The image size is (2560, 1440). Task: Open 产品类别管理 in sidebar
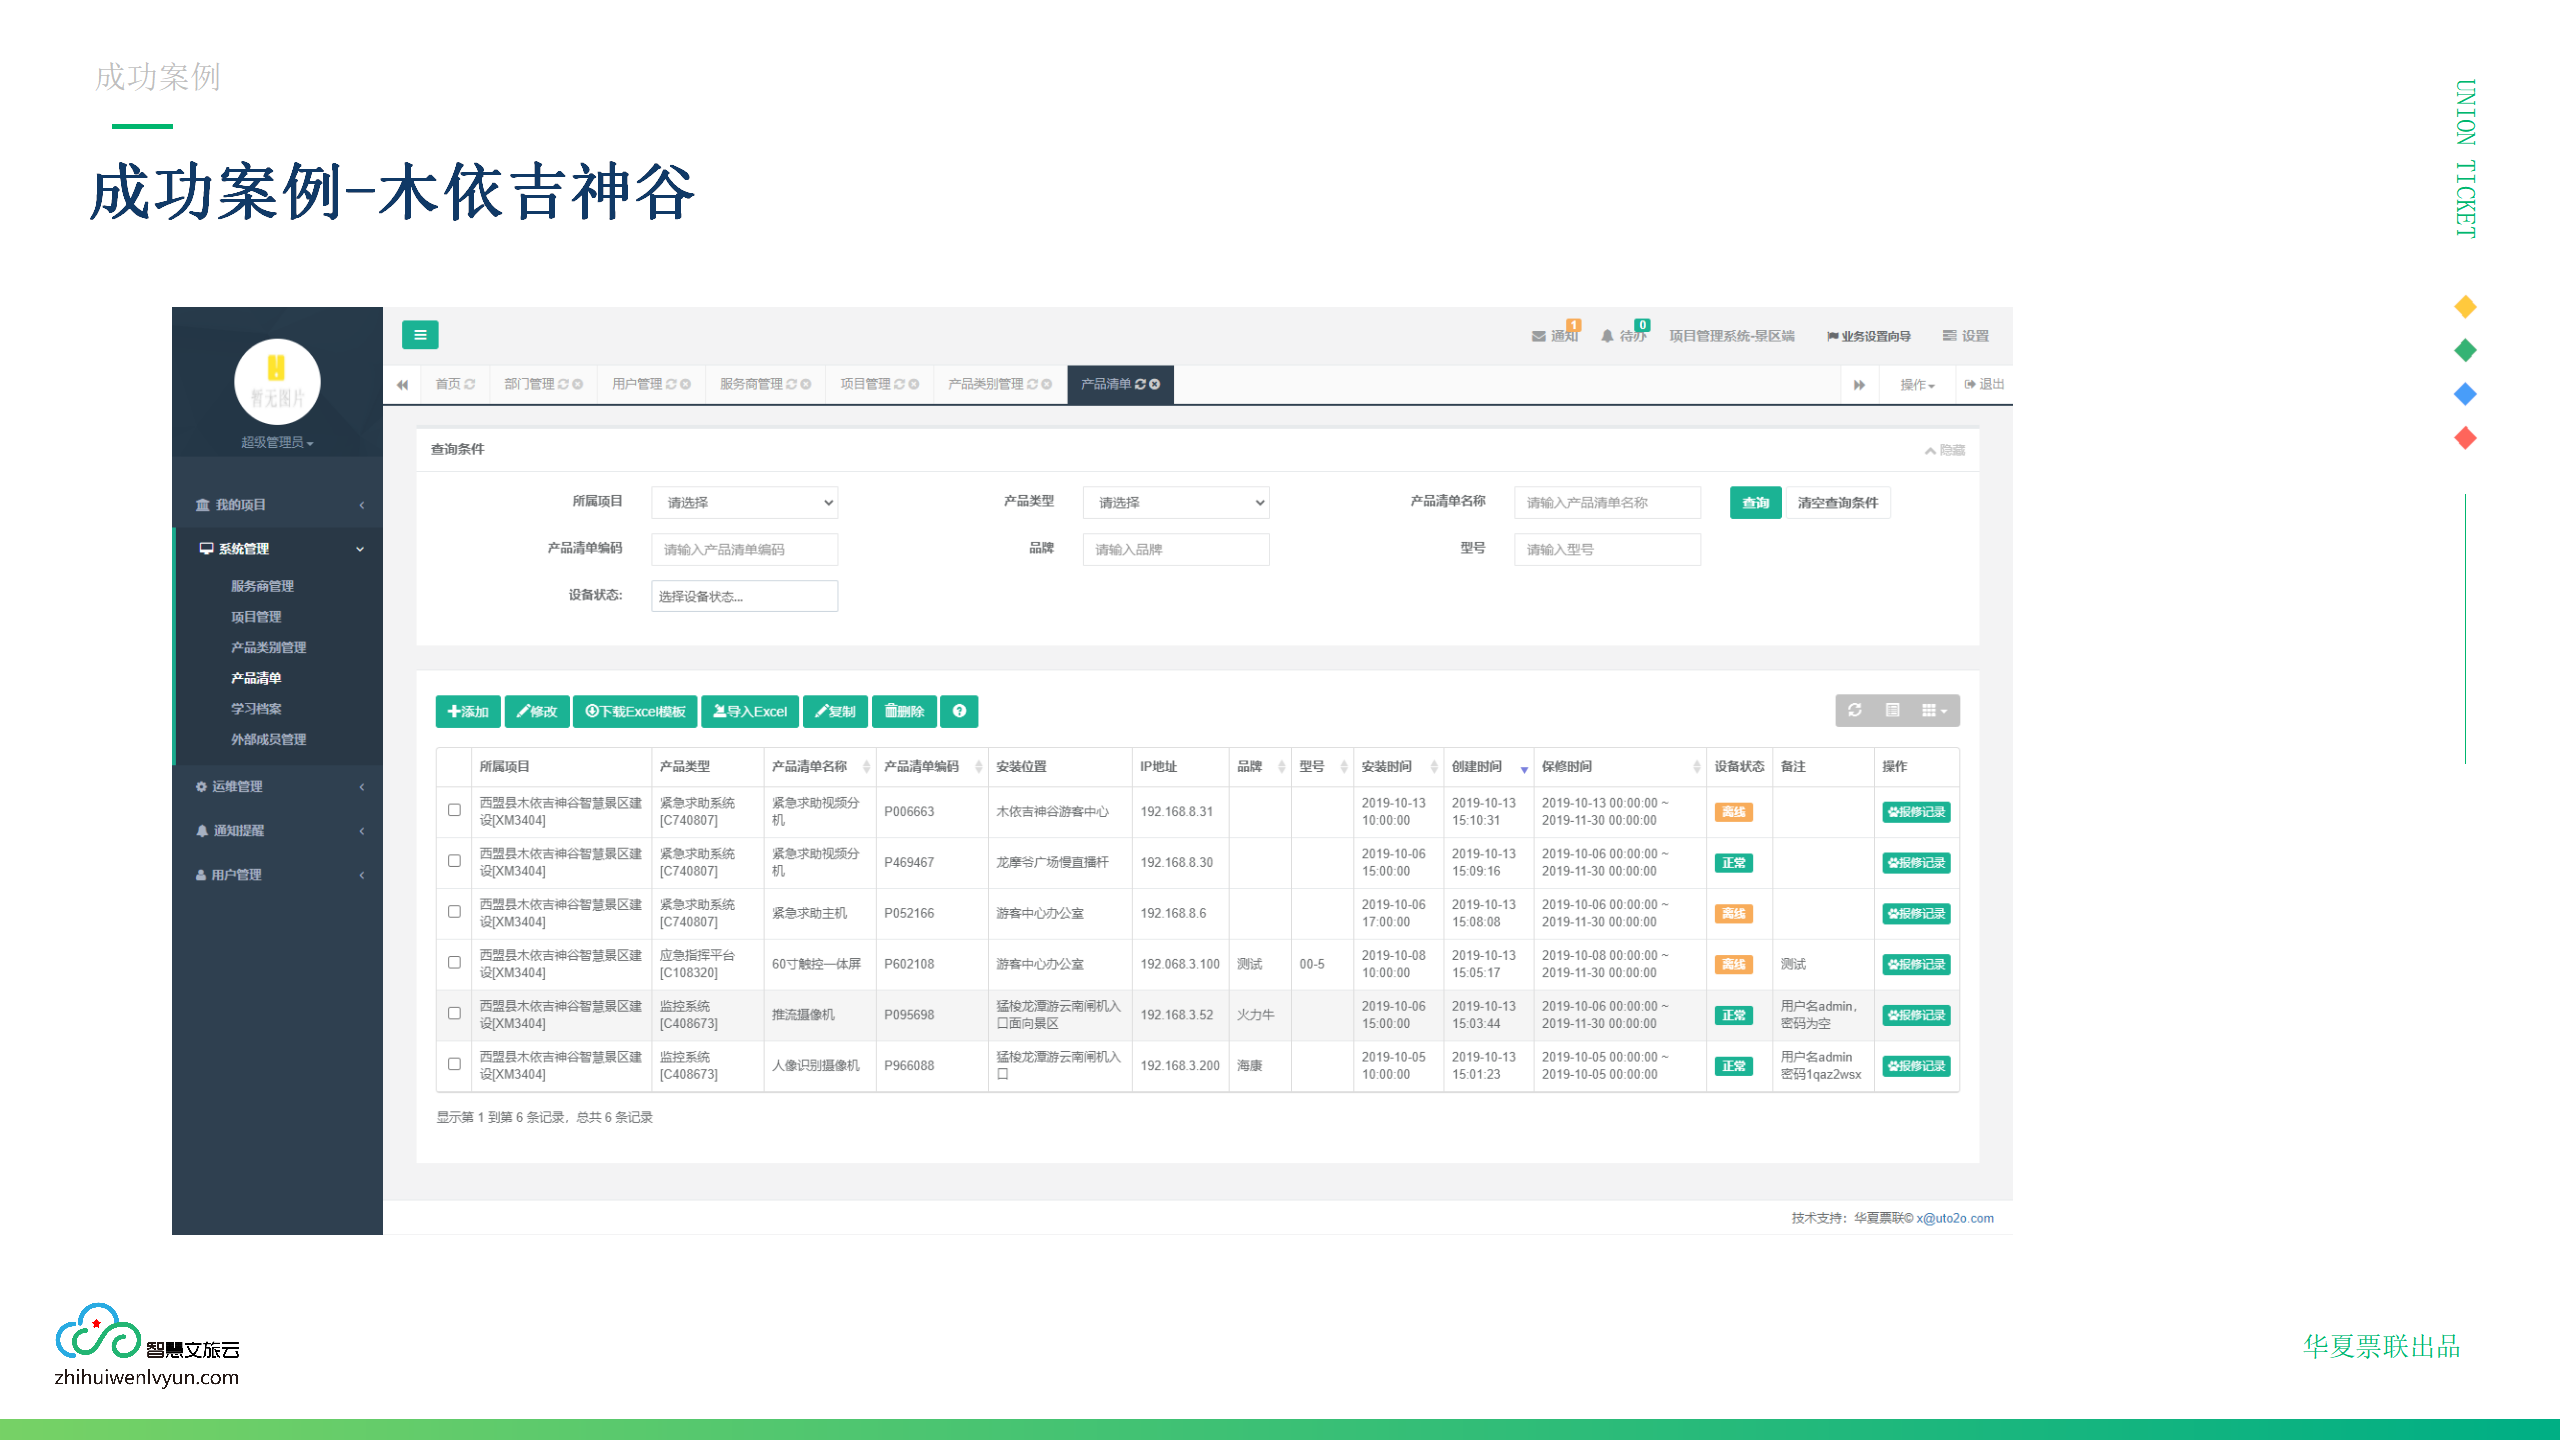(x=269, y=647)
